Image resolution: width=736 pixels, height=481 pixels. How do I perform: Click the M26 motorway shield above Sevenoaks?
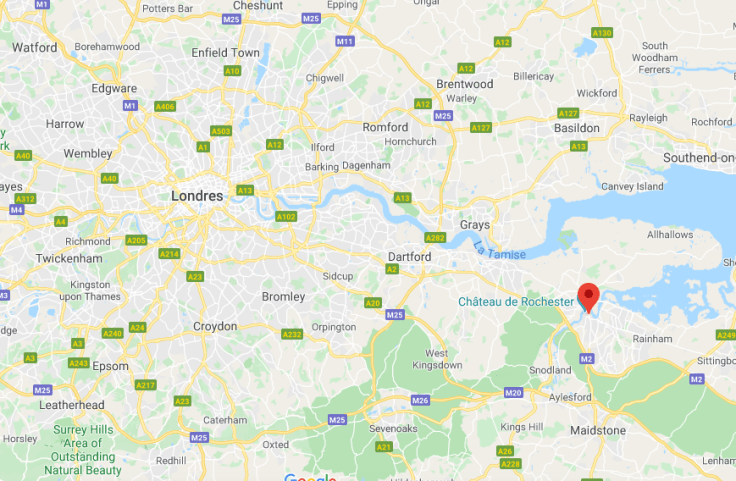point(420,400)
